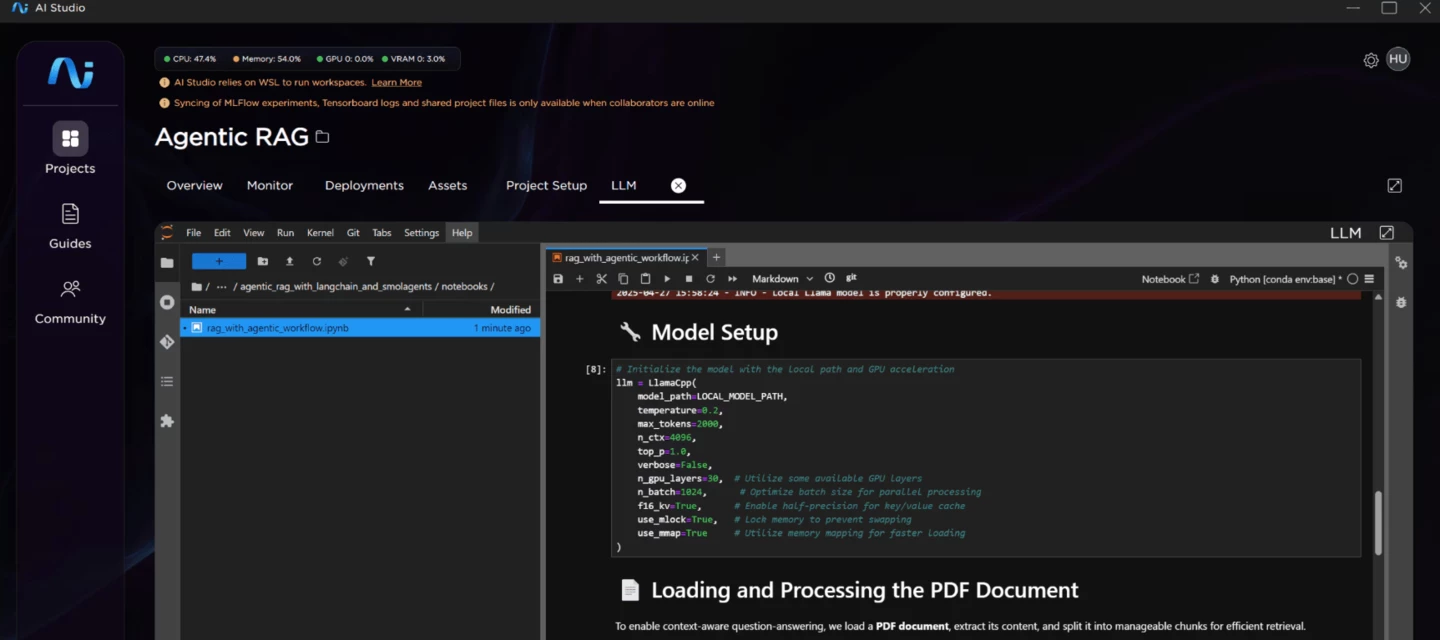
Task: Open the Projects section in the sidebar
Action: 70,148
